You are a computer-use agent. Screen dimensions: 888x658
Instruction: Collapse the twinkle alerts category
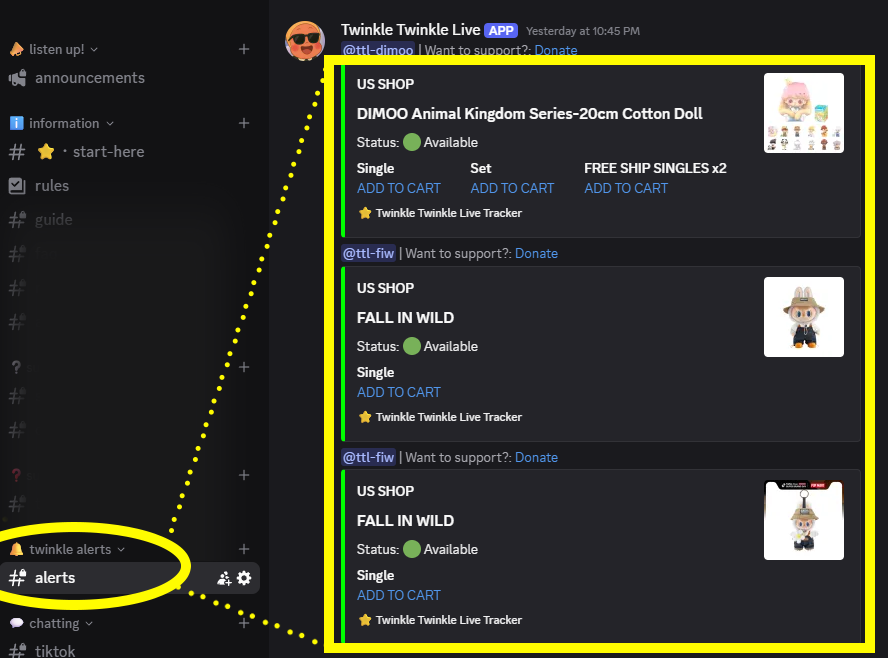click(x=70, y=548)
